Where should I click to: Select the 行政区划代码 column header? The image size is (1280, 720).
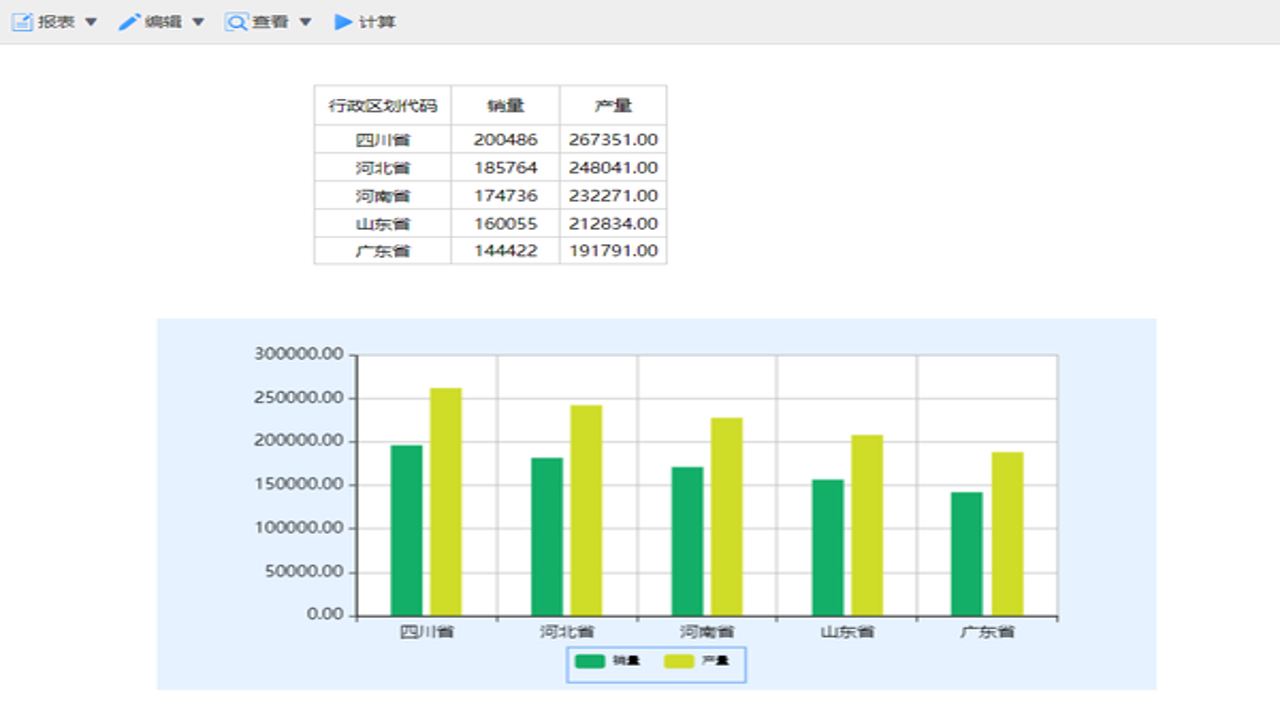pos(383,105)
